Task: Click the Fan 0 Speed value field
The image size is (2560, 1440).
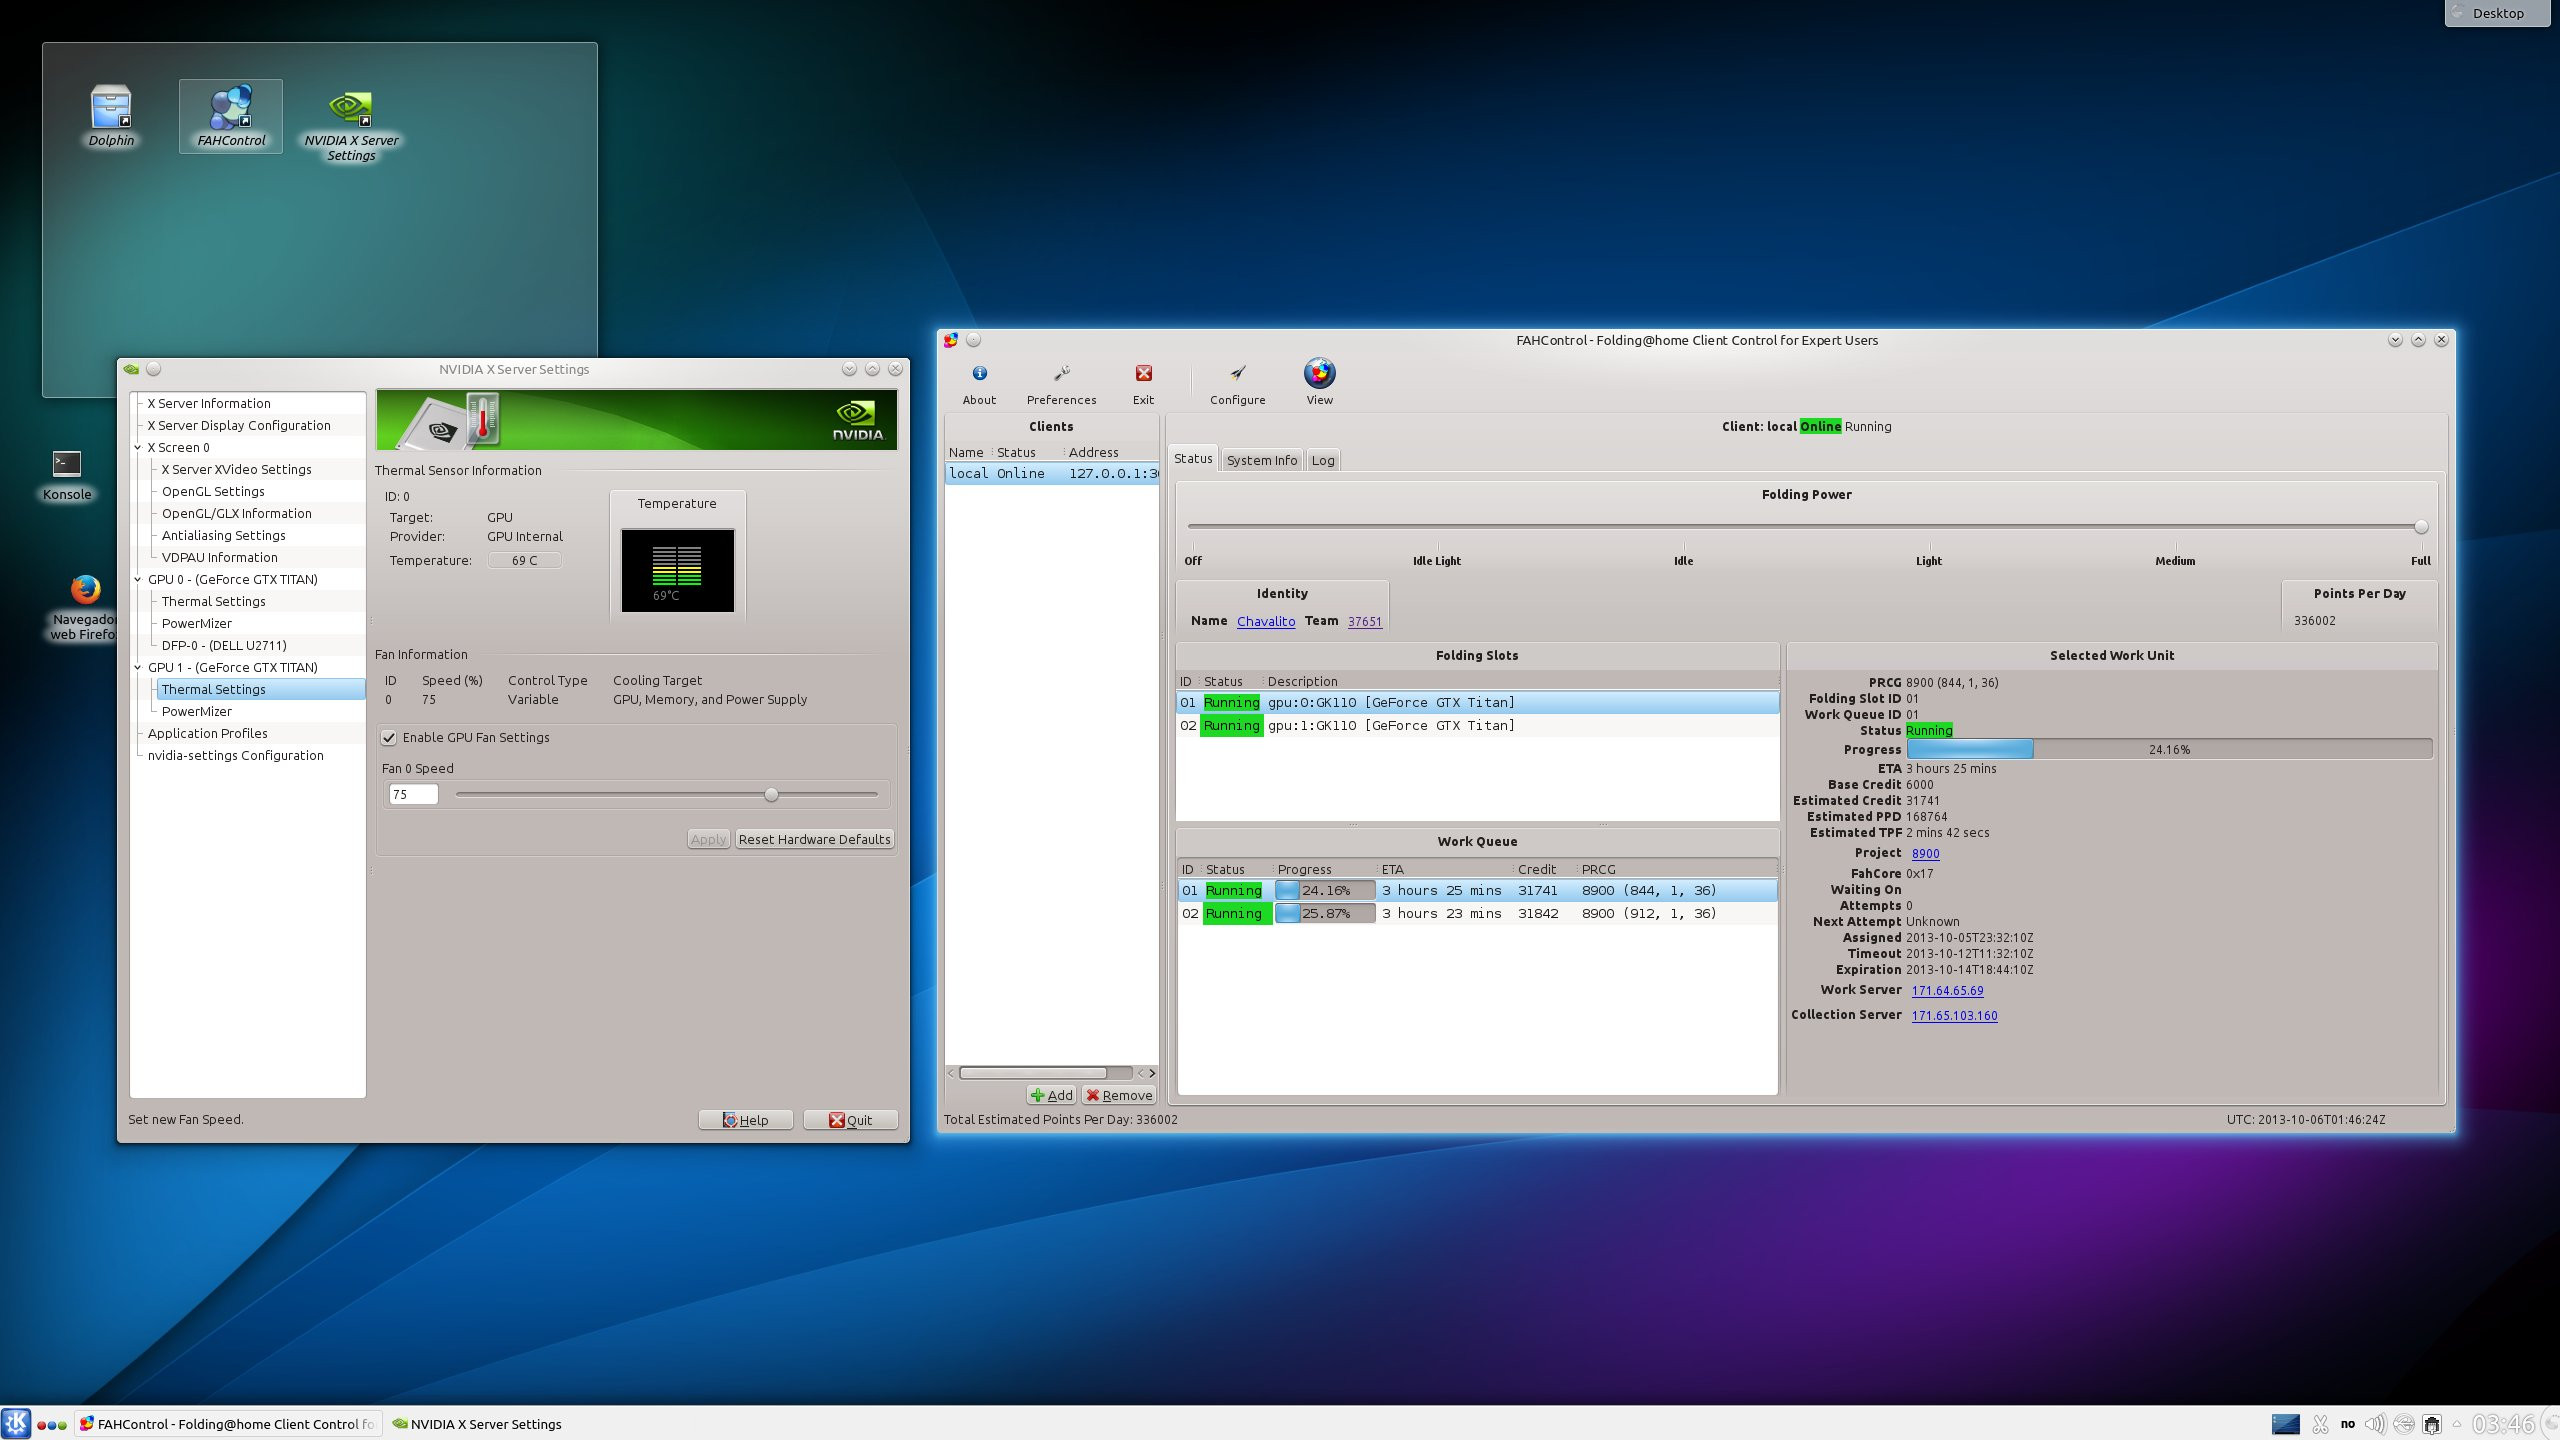Action: pos(413,794)
